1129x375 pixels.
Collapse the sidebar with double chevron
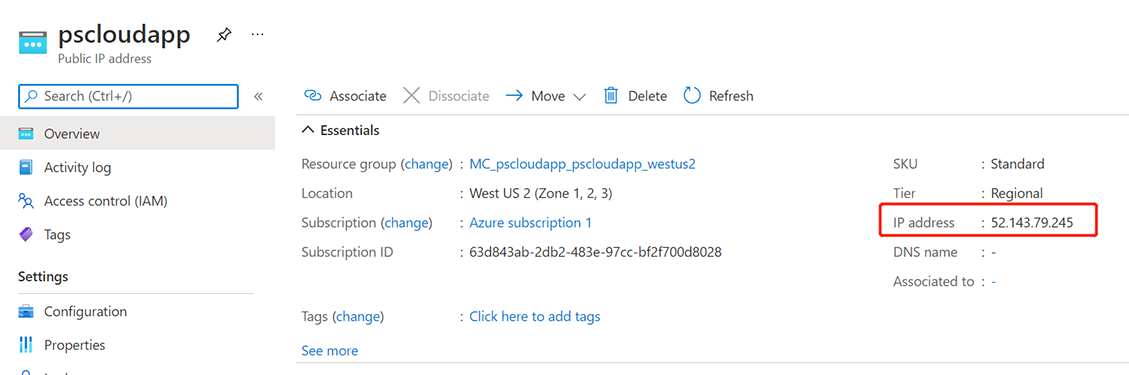(258, 96)
